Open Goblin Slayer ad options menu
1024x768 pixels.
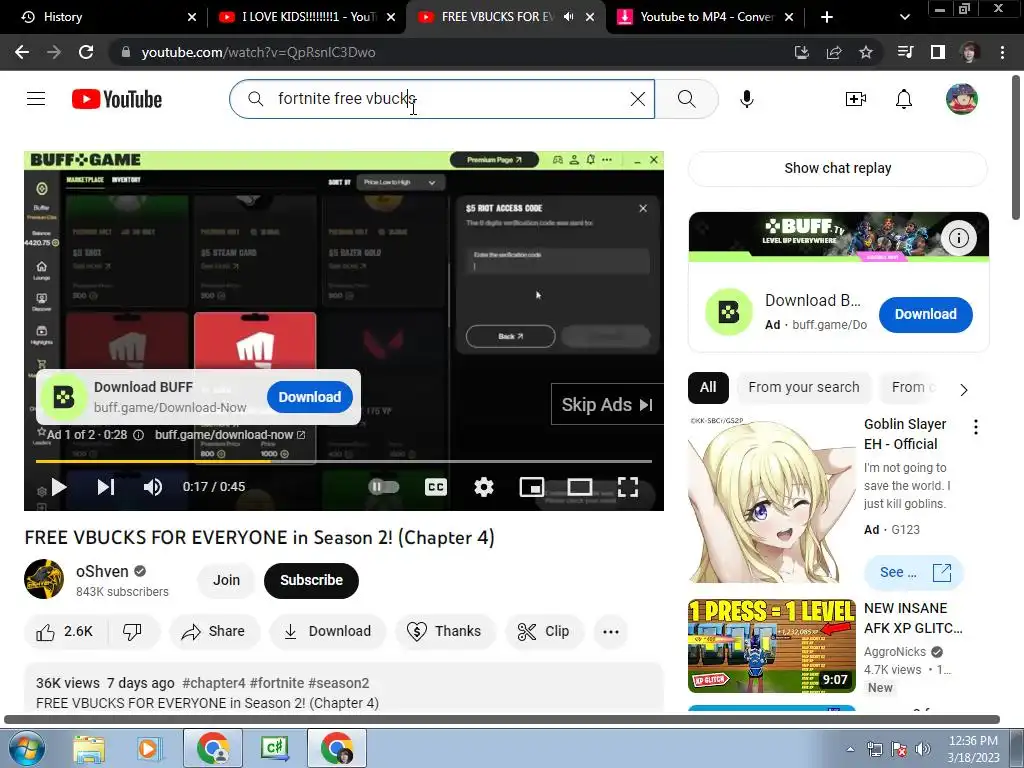tap(976, 427)
